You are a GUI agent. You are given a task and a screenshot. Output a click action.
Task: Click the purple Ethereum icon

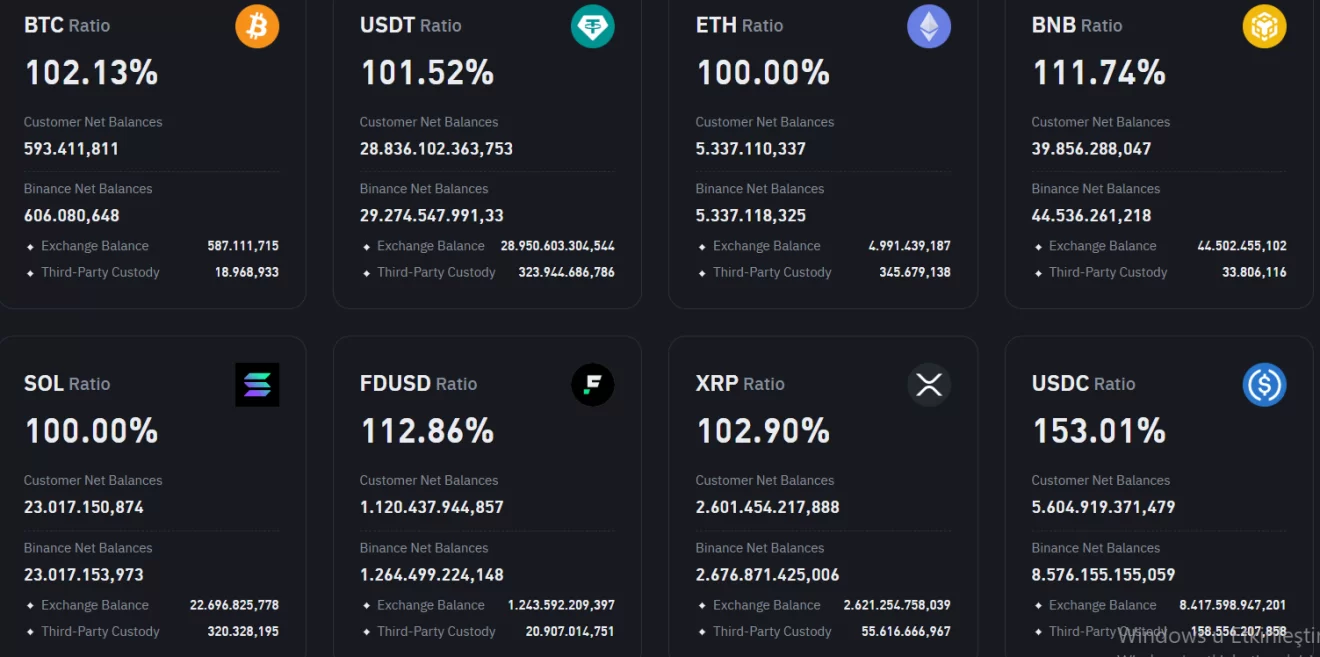pyautogui.click(x=928, y=26)
